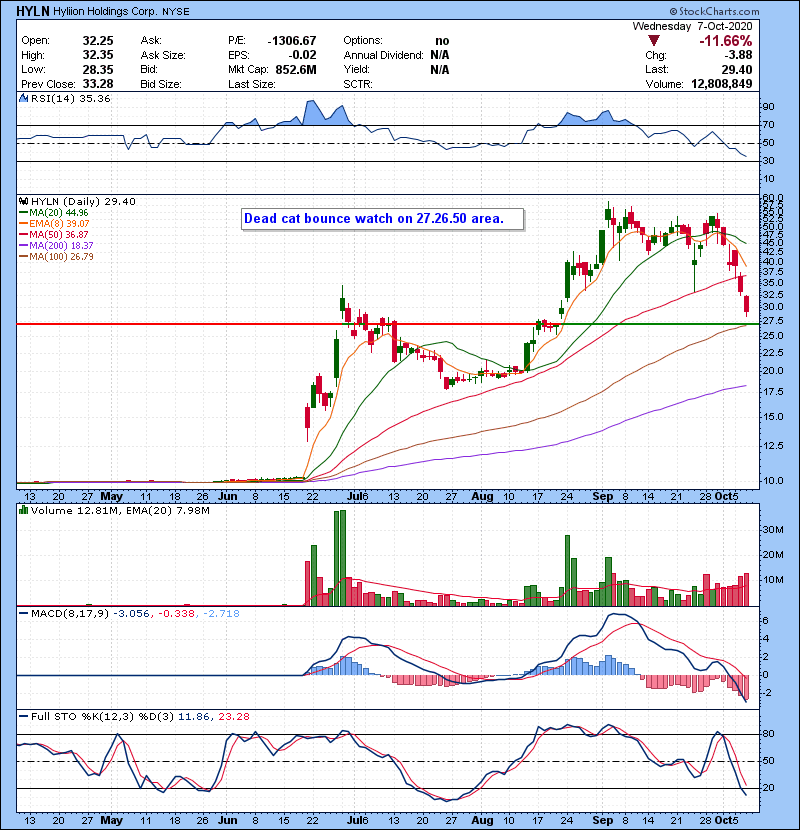800x830 pixels.
Task: Click the most recent red candlestick
Action: 747,304
